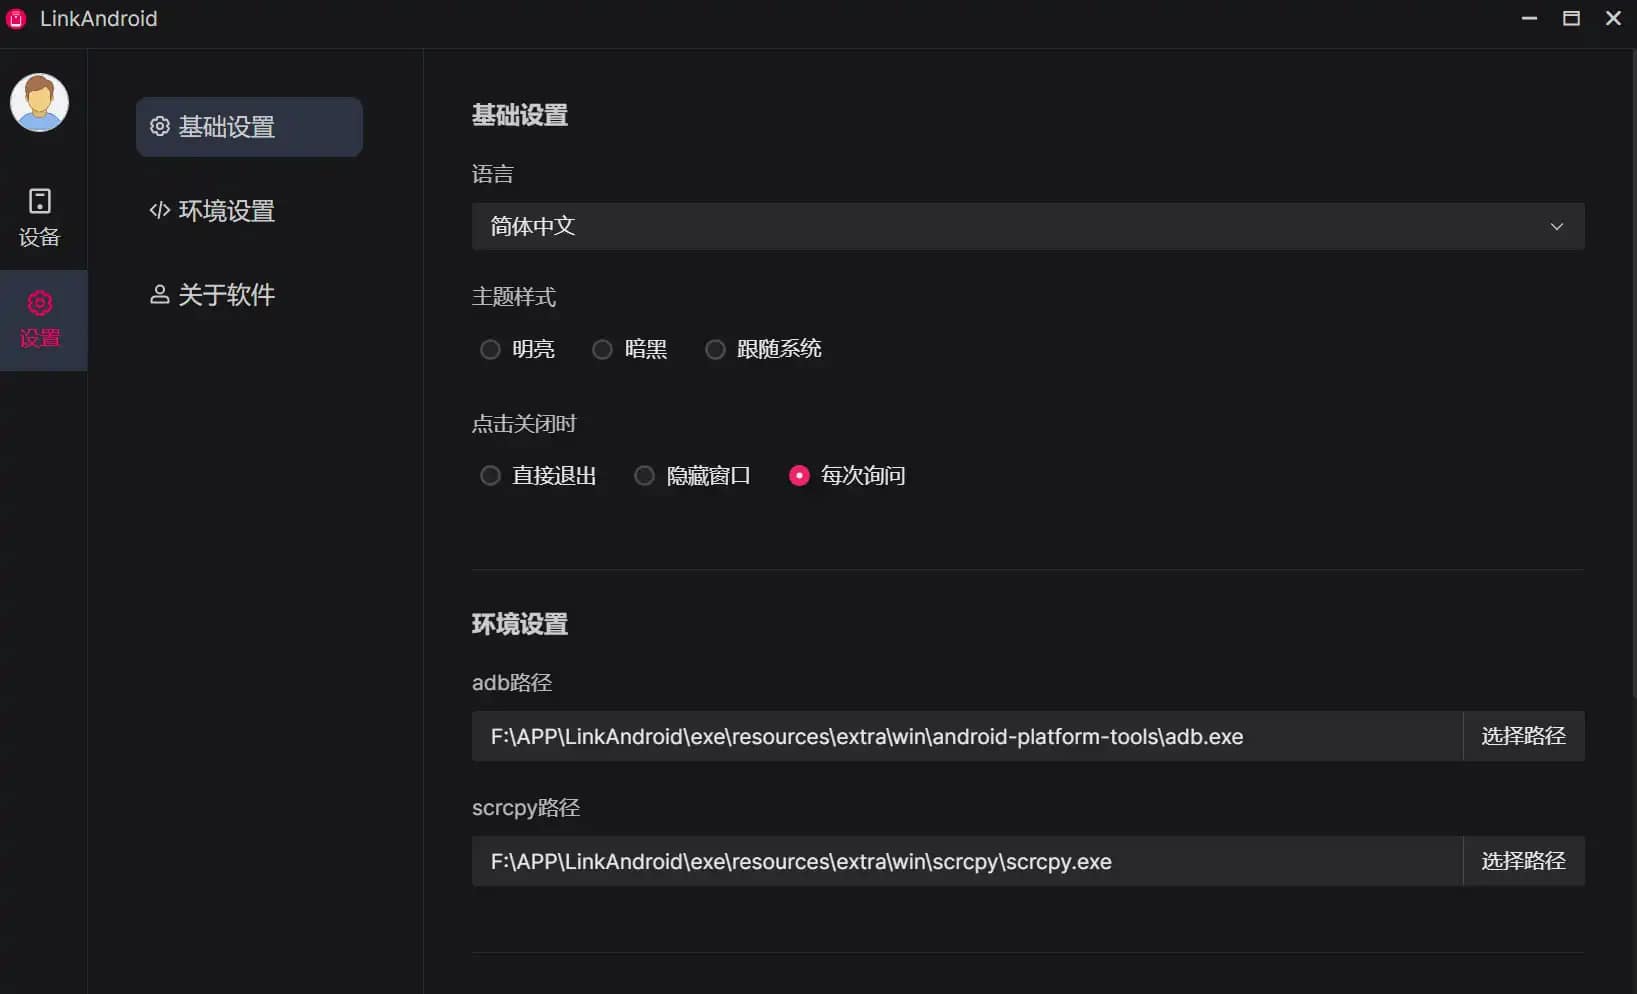Choose the 跟随系统 theme option

715,349
